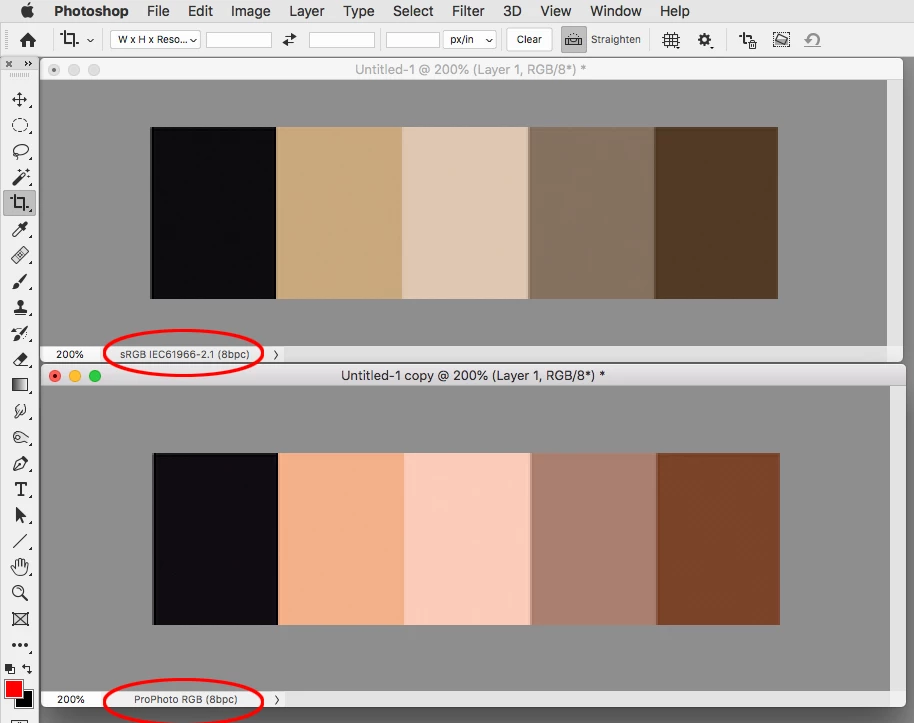Image resolution: width=914 pixels, height=723 pixels.
Task: Select the History Brush tool
Action: [x=20, y=334]
